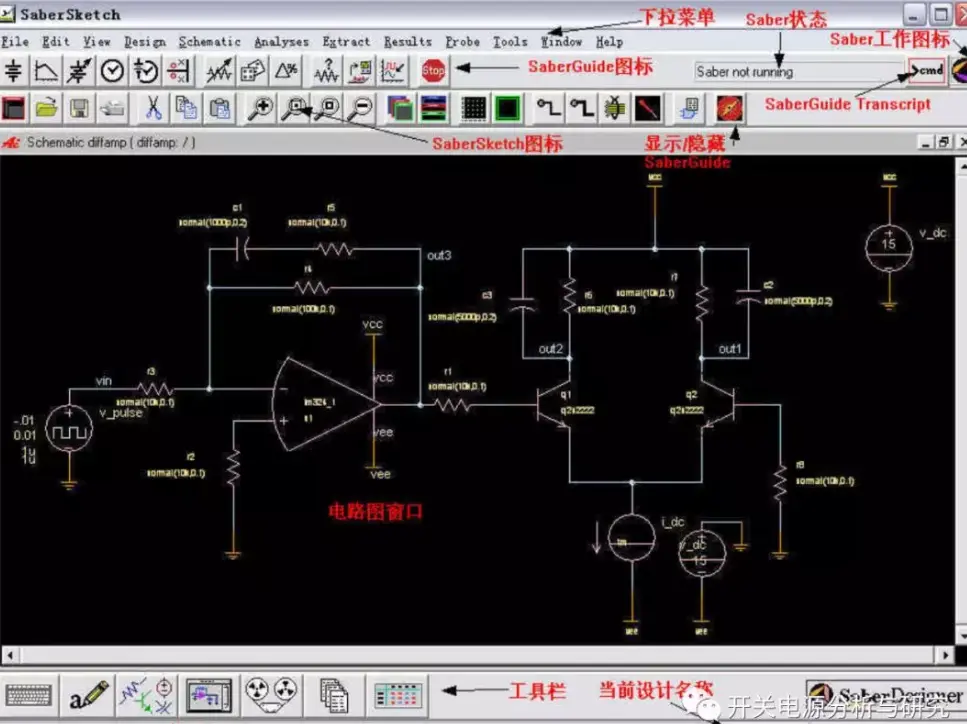
Task: Run DC operating point analysis icon
Action: click(14, 72)
